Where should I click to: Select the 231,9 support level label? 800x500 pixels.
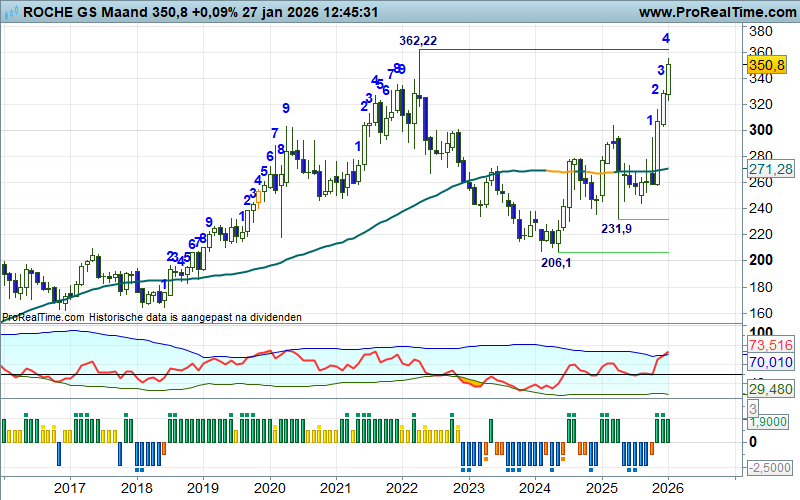[616, 229]
